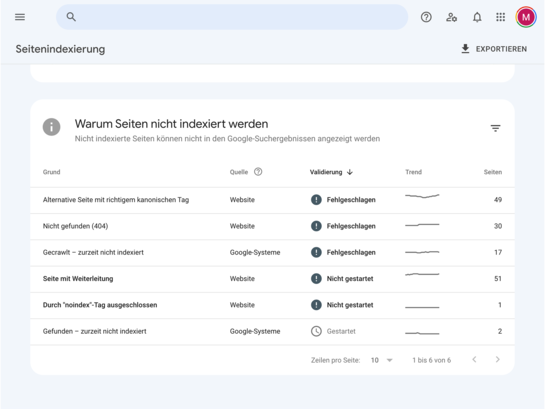The height and width of the screenshot is (409, 545).
Task: Open row Alternative Seite mit richtigem kanonischen Tag
Action: (x=272, y=200)
